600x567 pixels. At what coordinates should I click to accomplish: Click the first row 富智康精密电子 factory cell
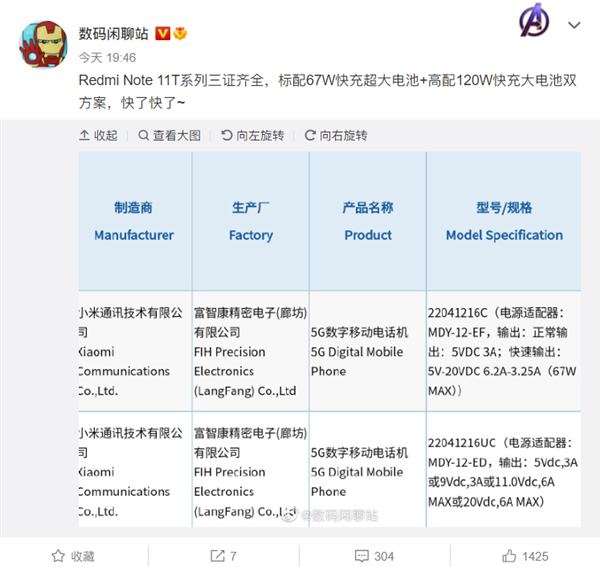pos(251,352)
